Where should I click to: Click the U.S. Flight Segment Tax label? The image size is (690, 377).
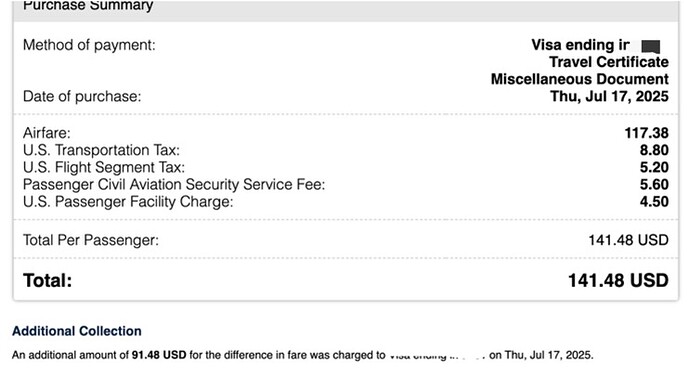[x=104, y=167]
